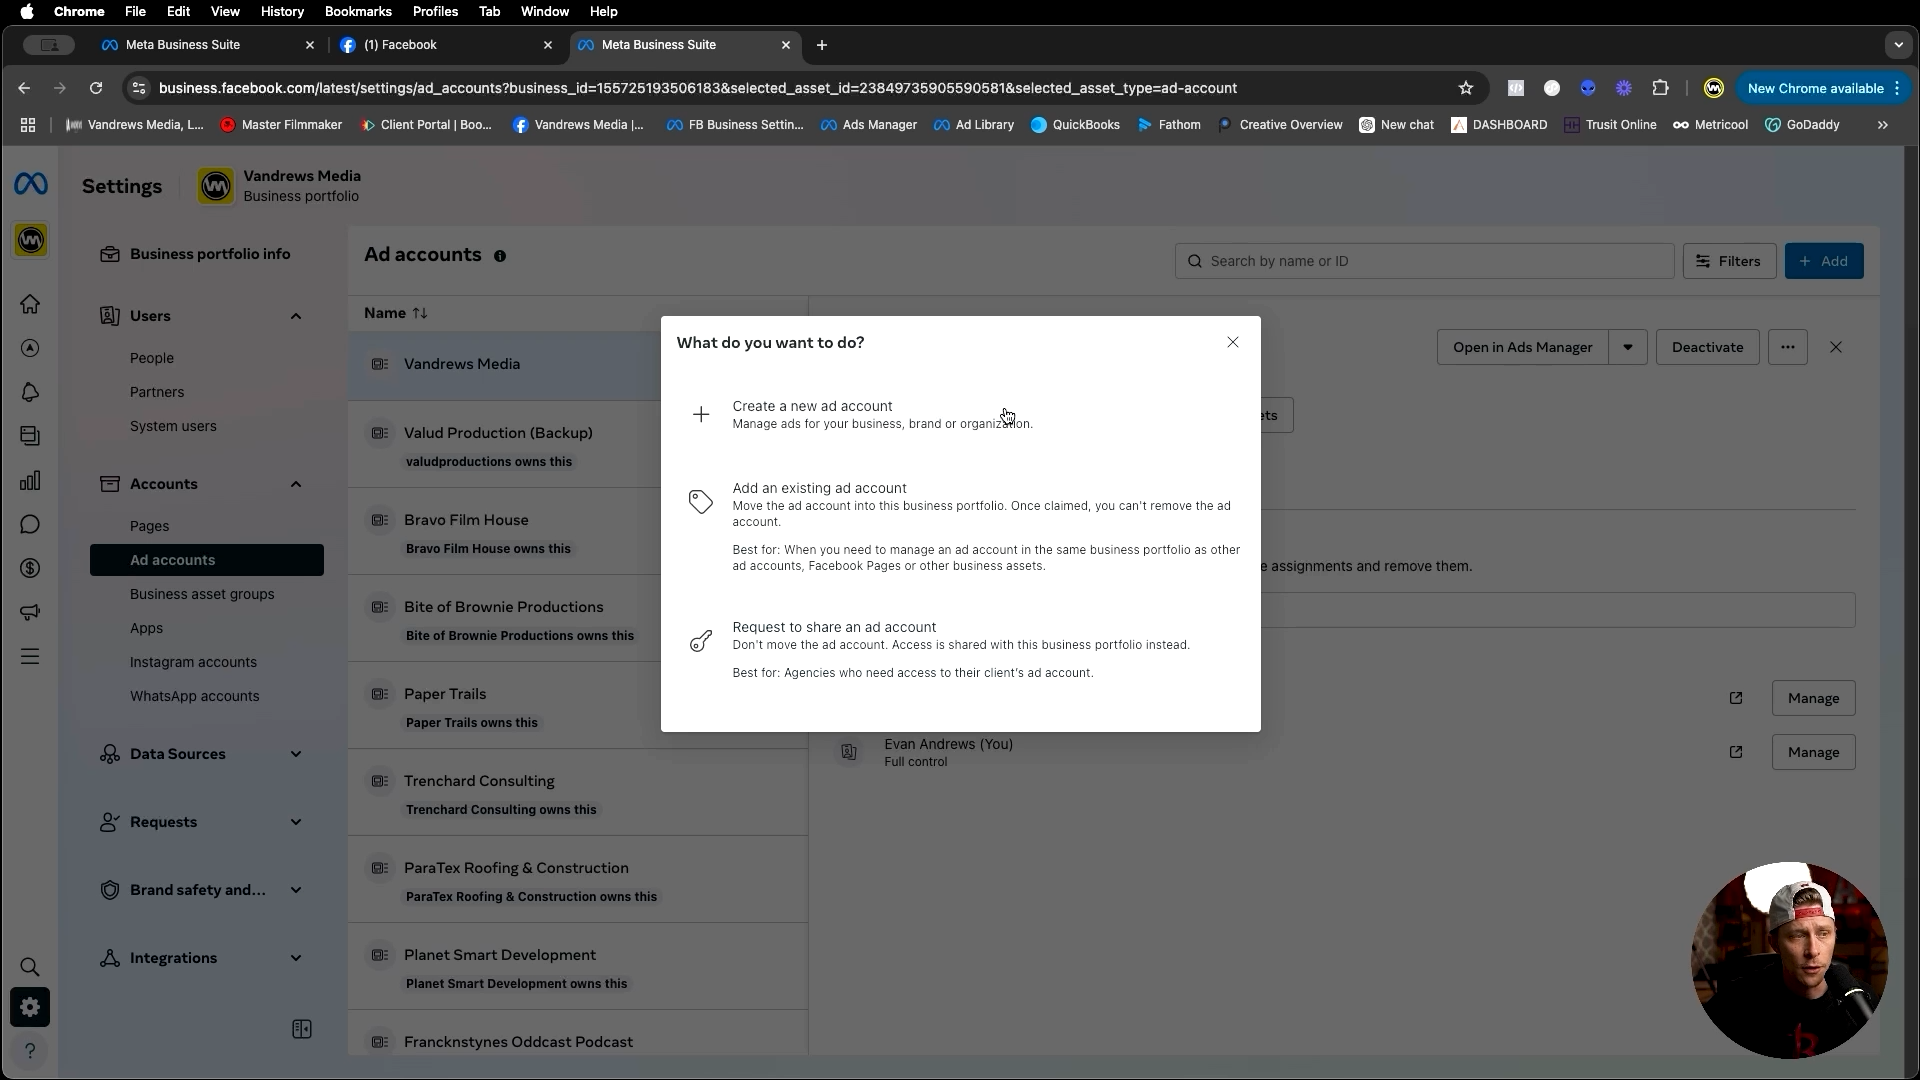Open Pages under Accounts

click(x=149, y=526)
